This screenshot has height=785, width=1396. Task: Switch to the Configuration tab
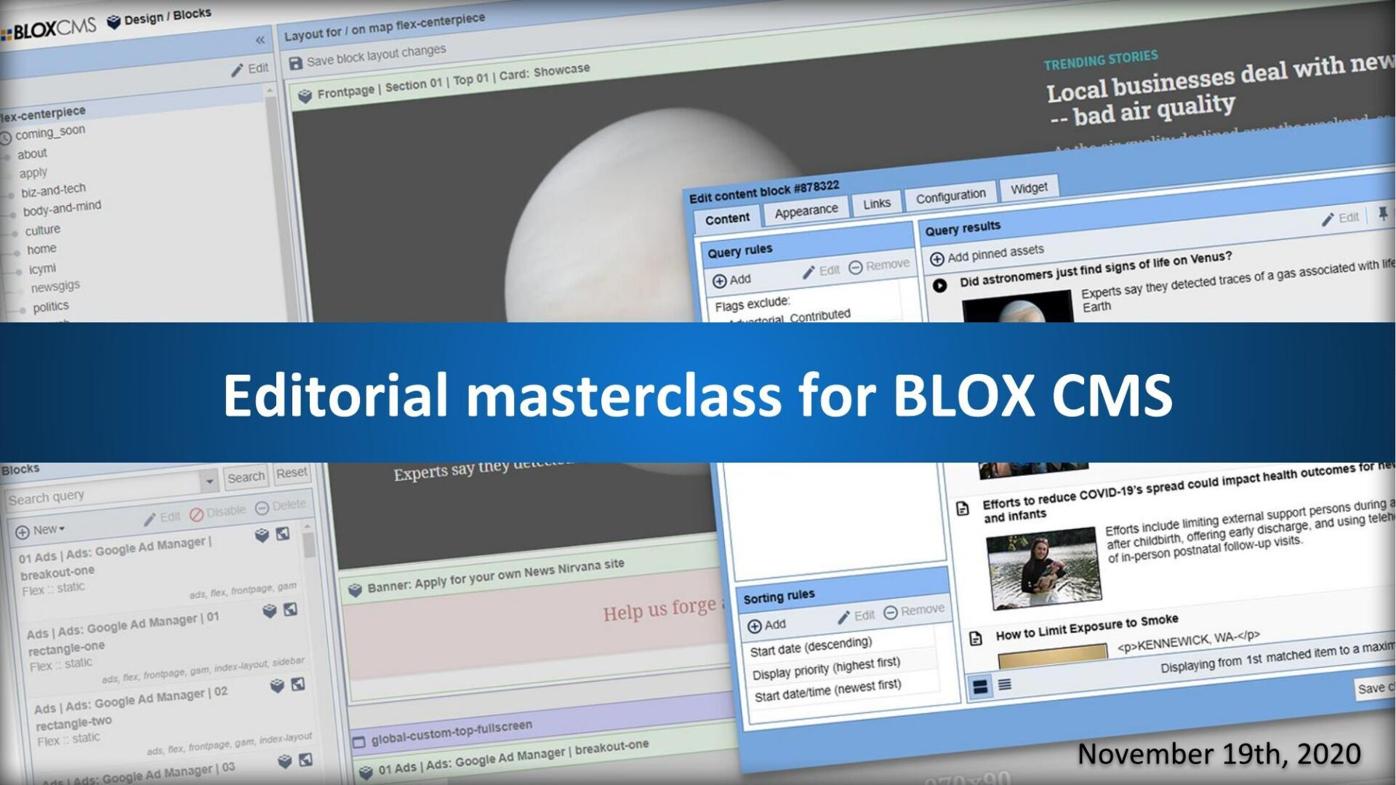coord(950,196)
